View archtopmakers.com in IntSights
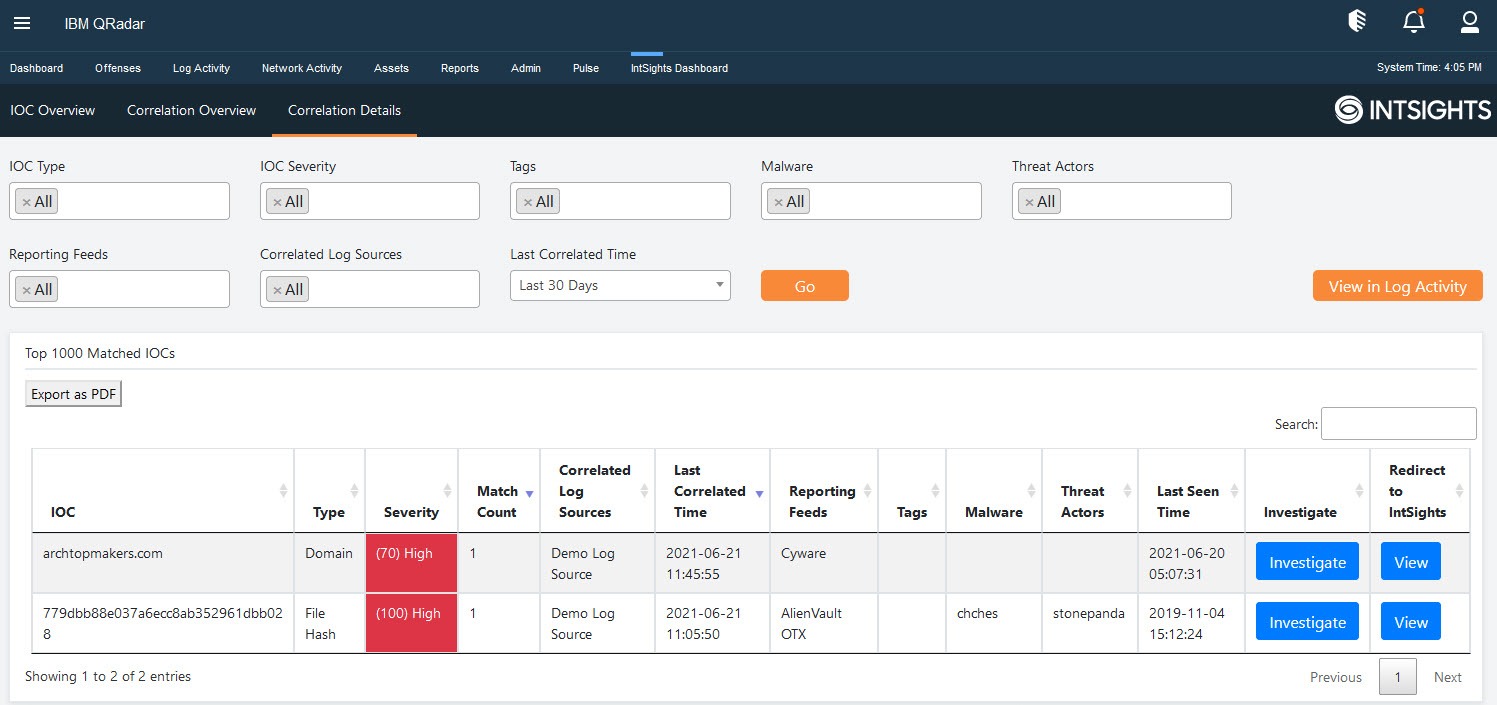Viewport: 1497px width, 705px height. pos(1411,562)
